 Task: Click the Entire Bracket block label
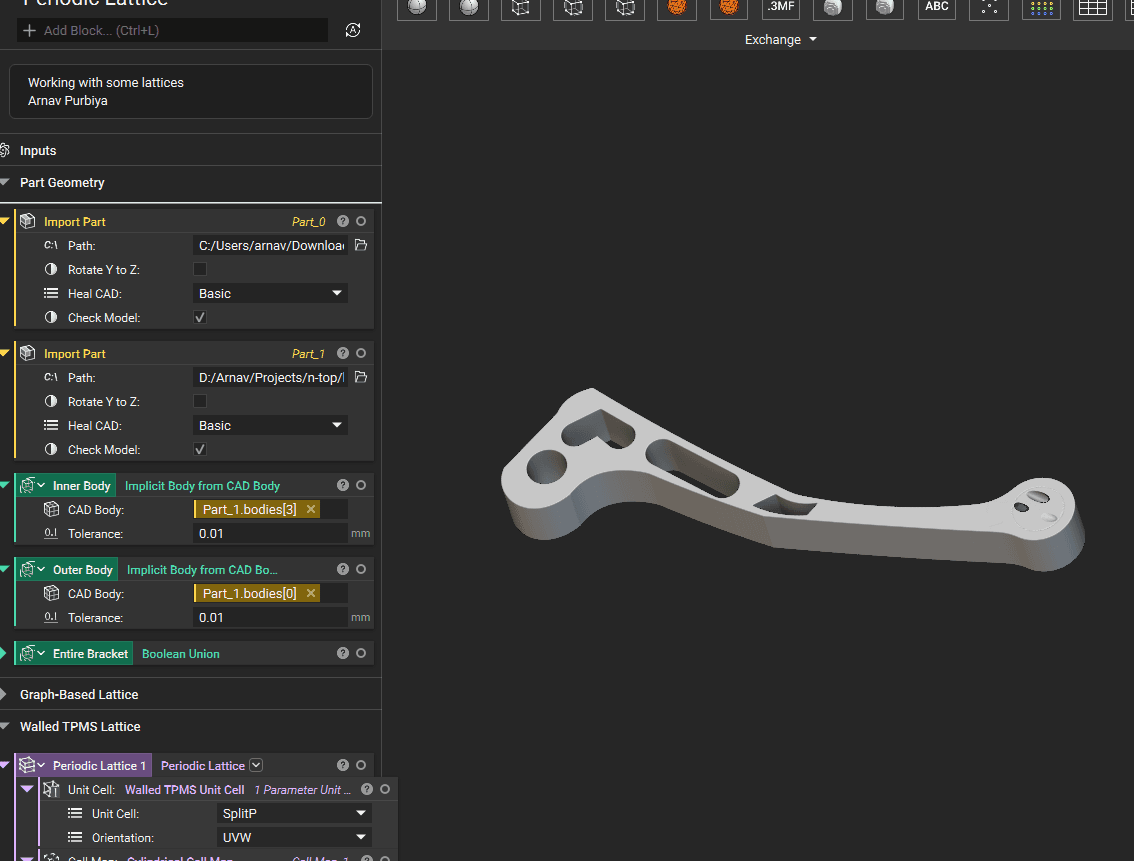pos(90,653)
